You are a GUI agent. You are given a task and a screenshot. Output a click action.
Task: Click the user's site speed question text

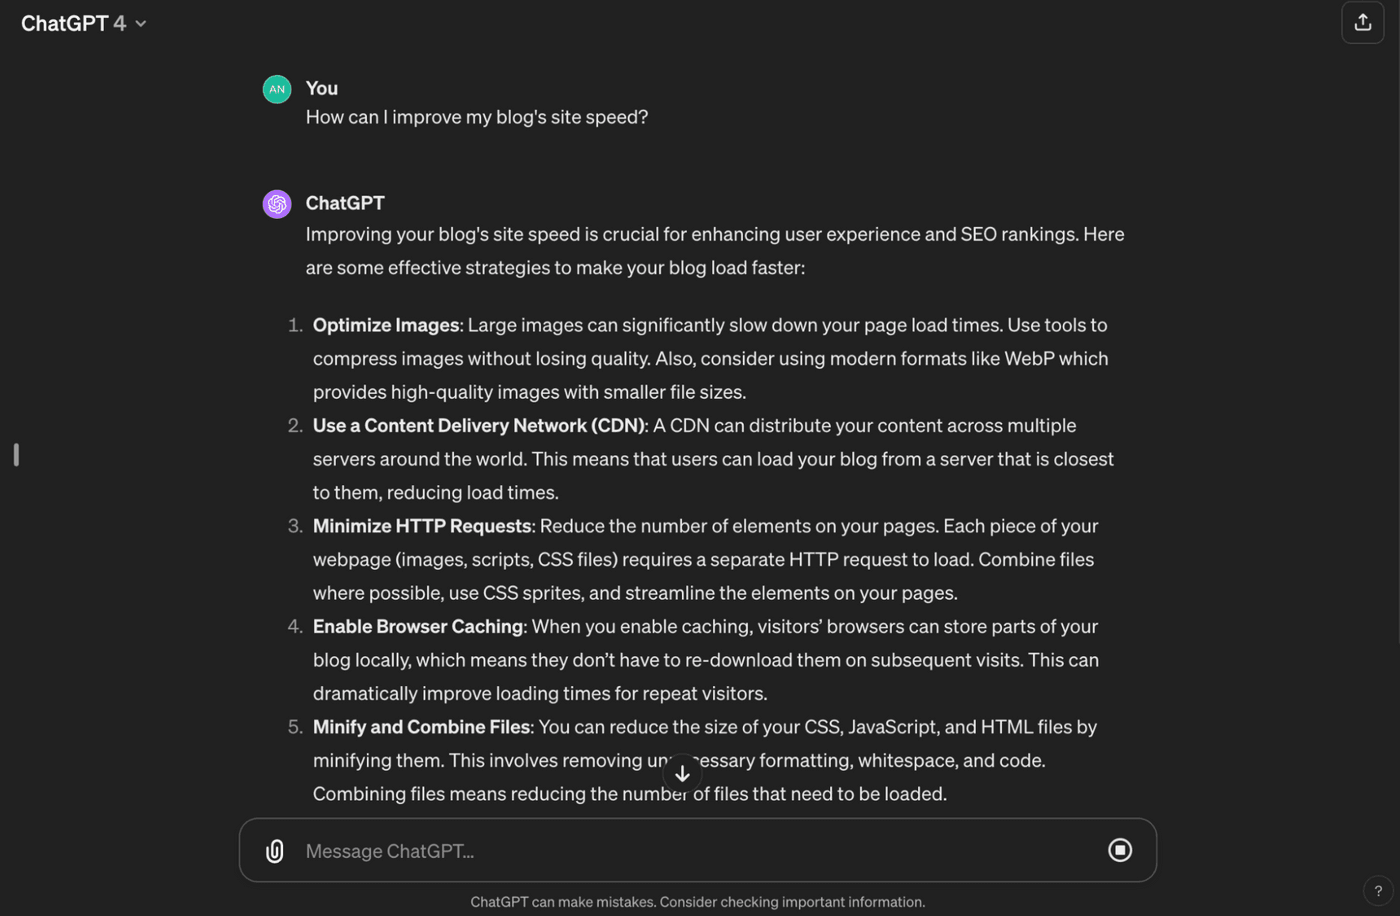pos(477,117)
